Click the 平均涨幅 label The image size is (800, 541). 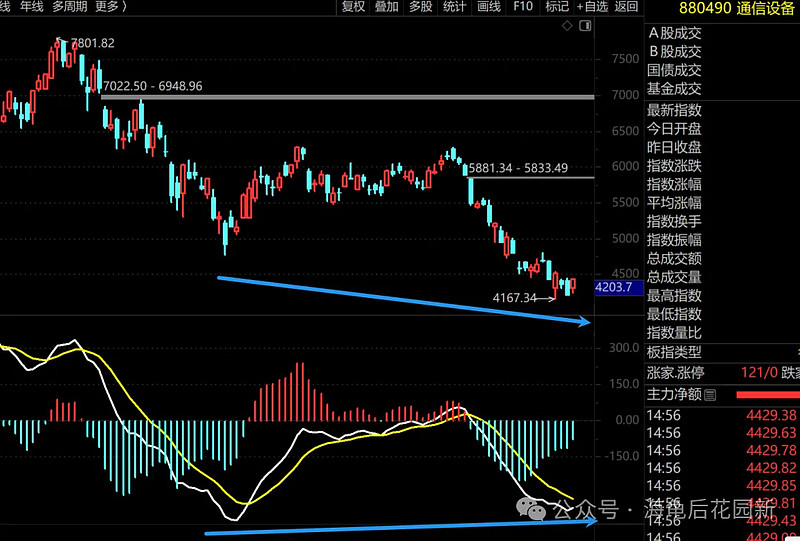click(674, 203)
